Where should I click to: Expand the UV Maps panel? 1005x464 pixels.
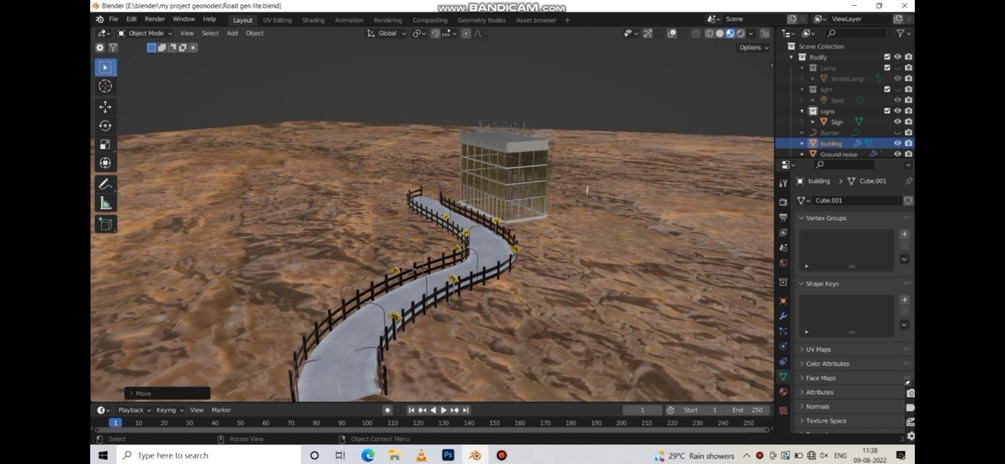pos(854,349)
